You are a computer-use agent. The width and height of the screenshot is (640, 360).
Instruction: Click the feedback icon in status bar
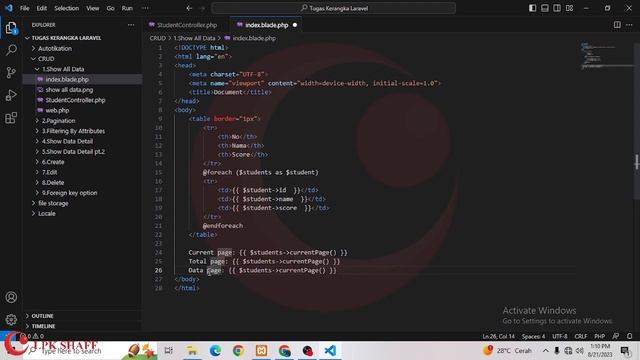[616, 336]
